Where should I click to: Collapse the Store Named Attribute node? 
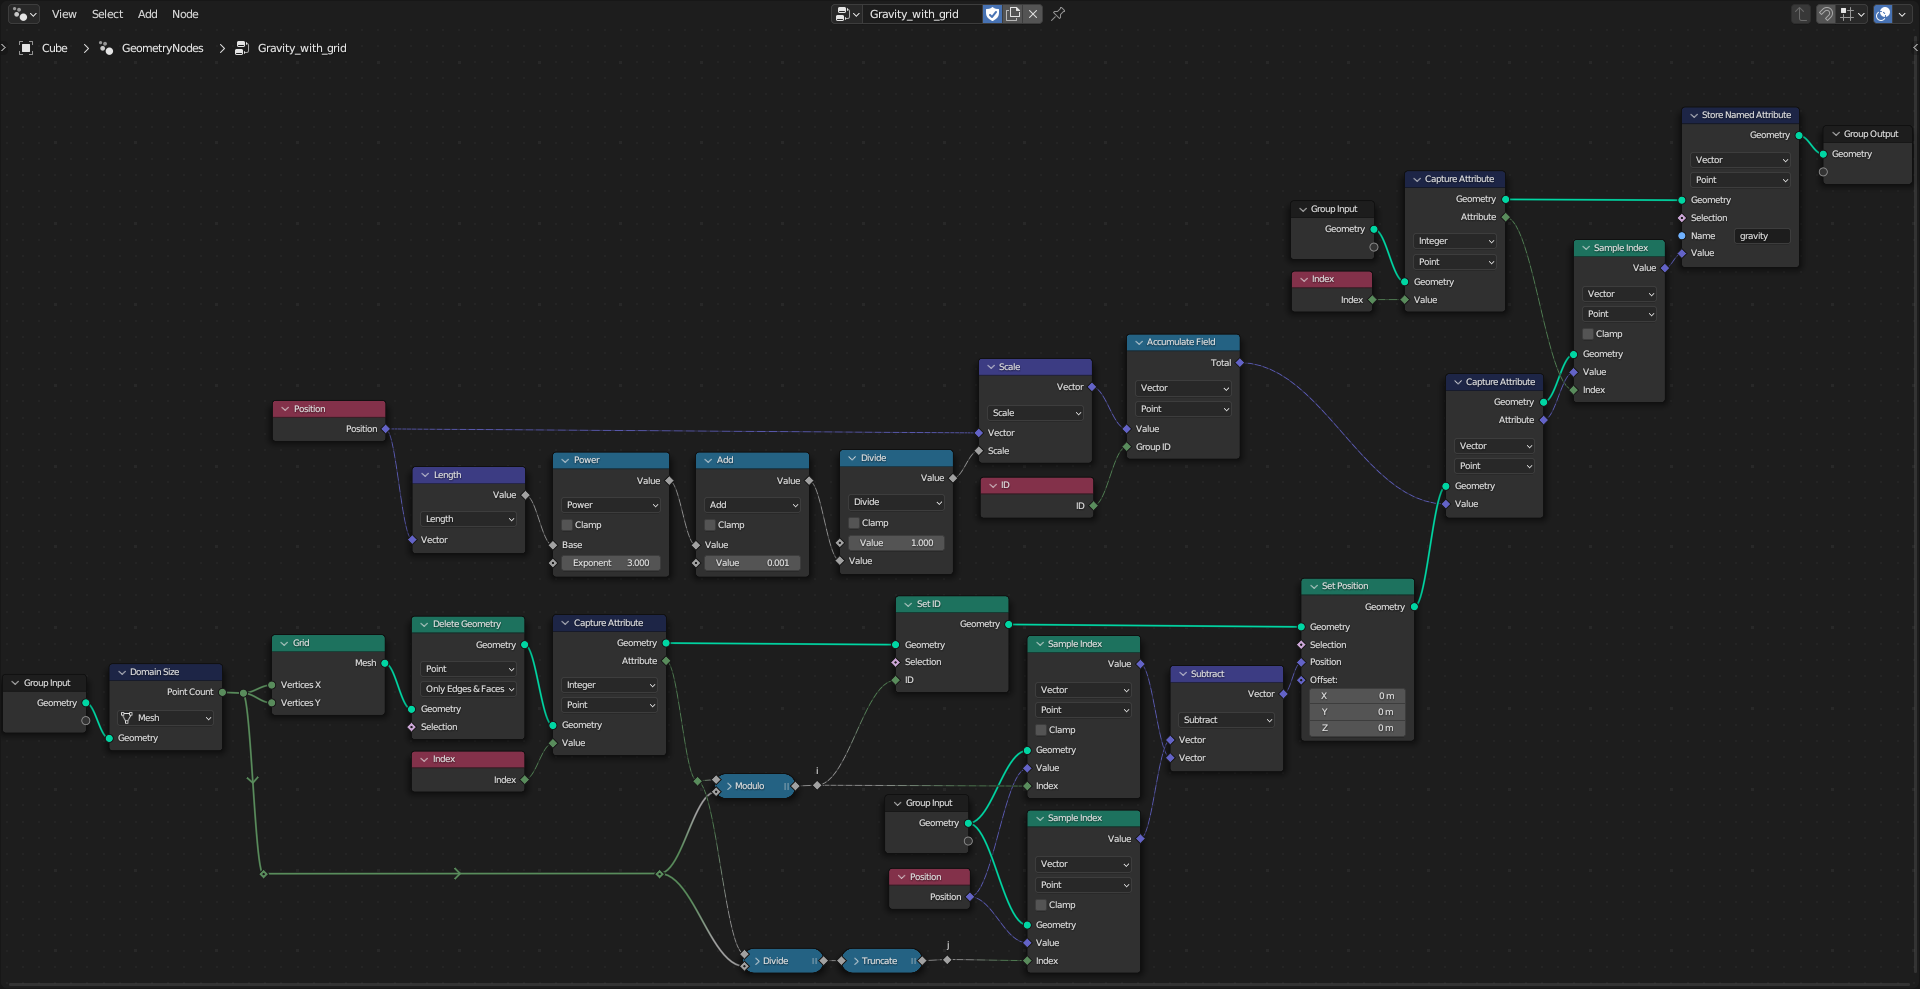pyautogui.click(x=1694, y=115)
